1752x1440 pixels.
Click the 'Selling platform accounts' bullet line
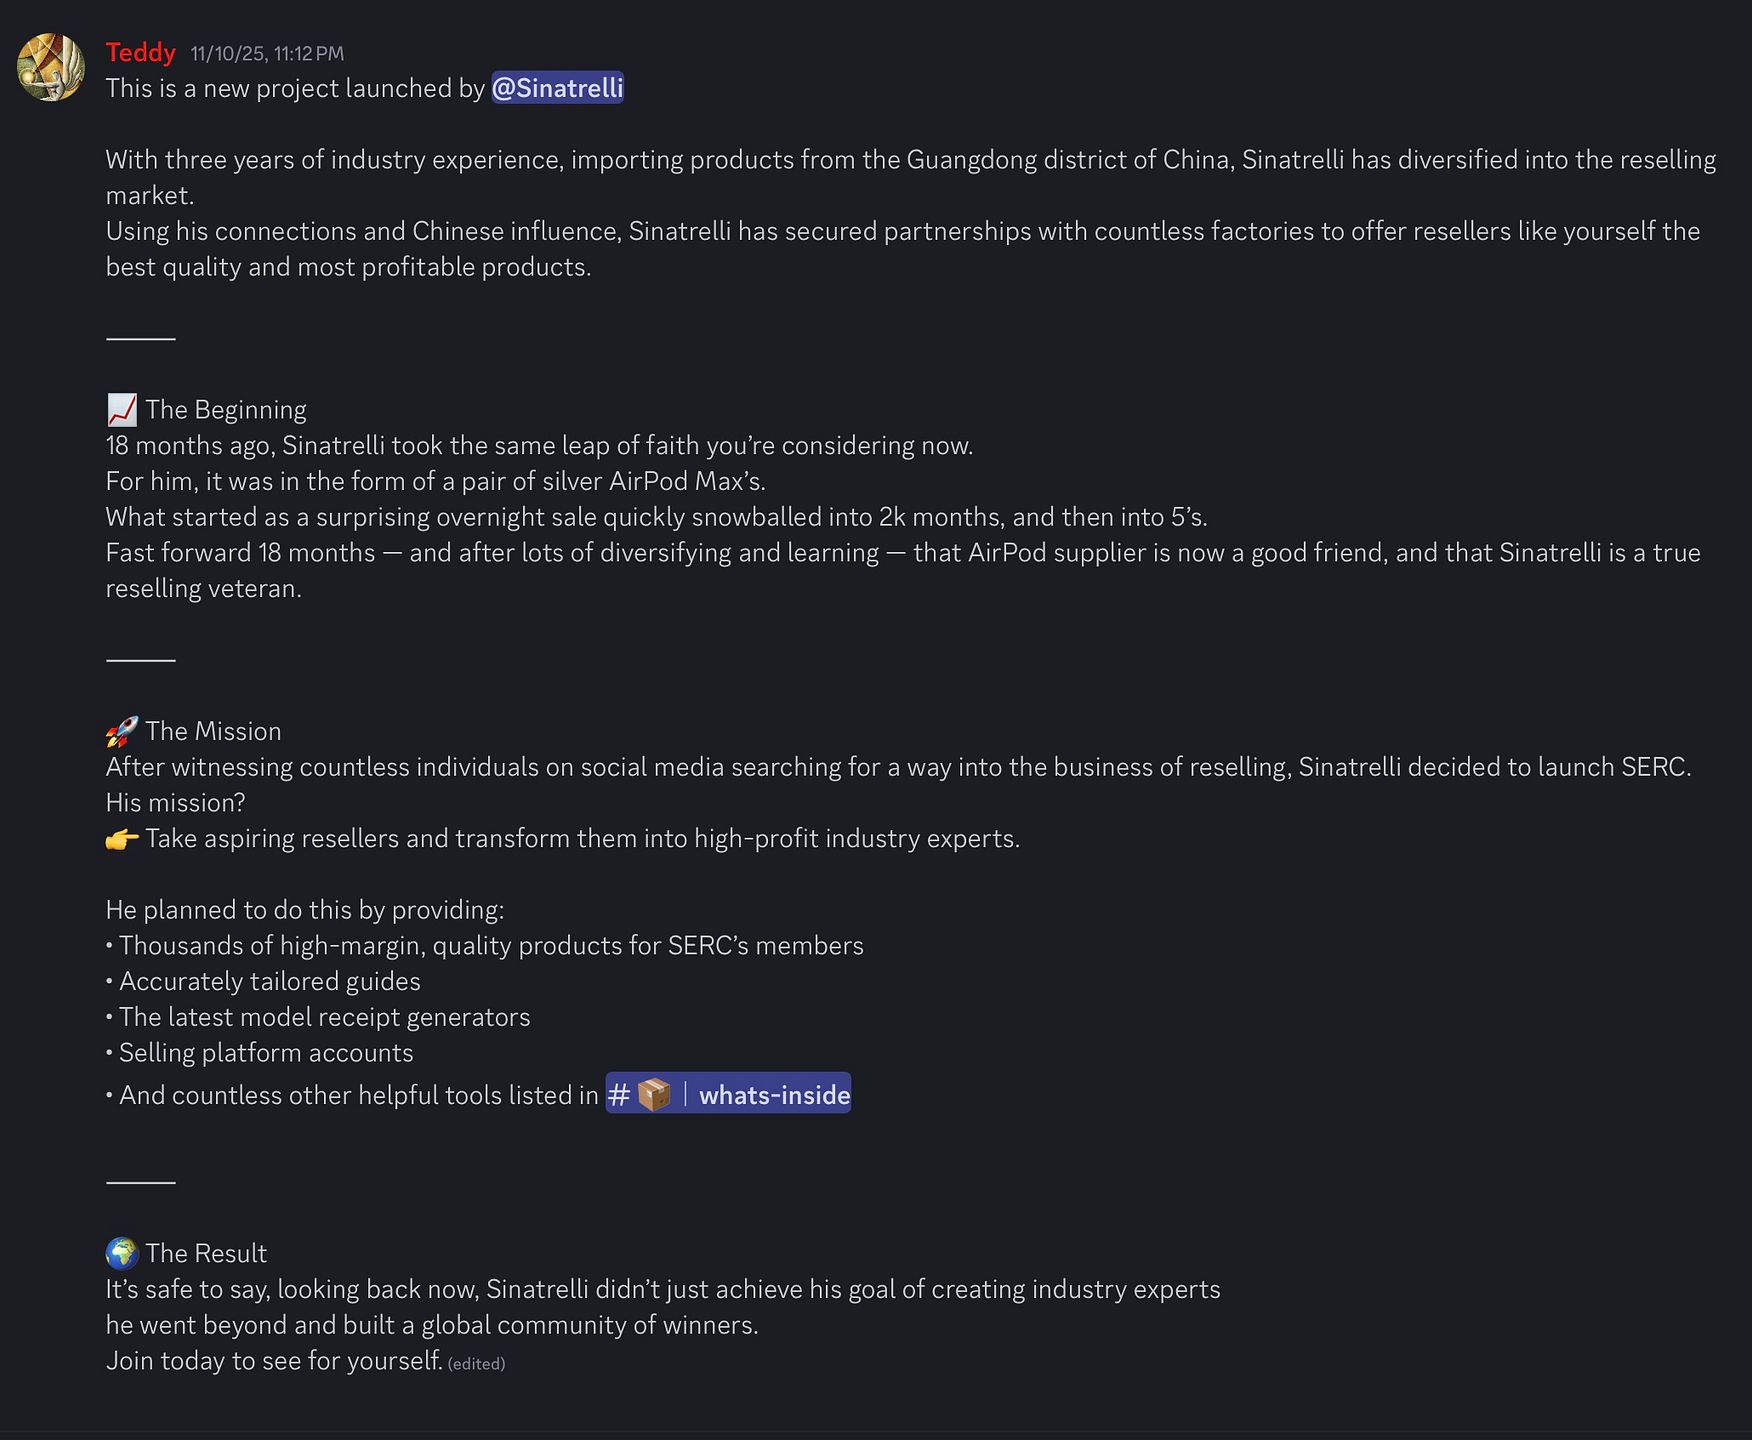point(260,1053)
